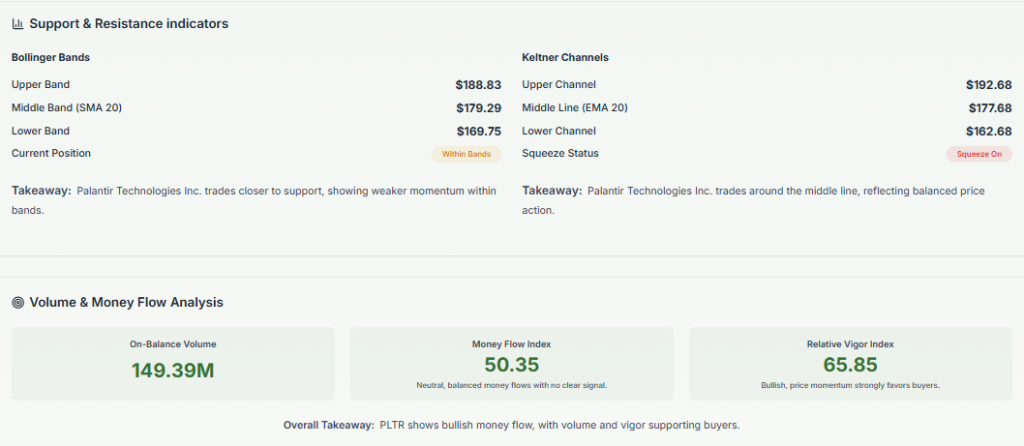Select the Relative Vigor Index card

[850, 363]
